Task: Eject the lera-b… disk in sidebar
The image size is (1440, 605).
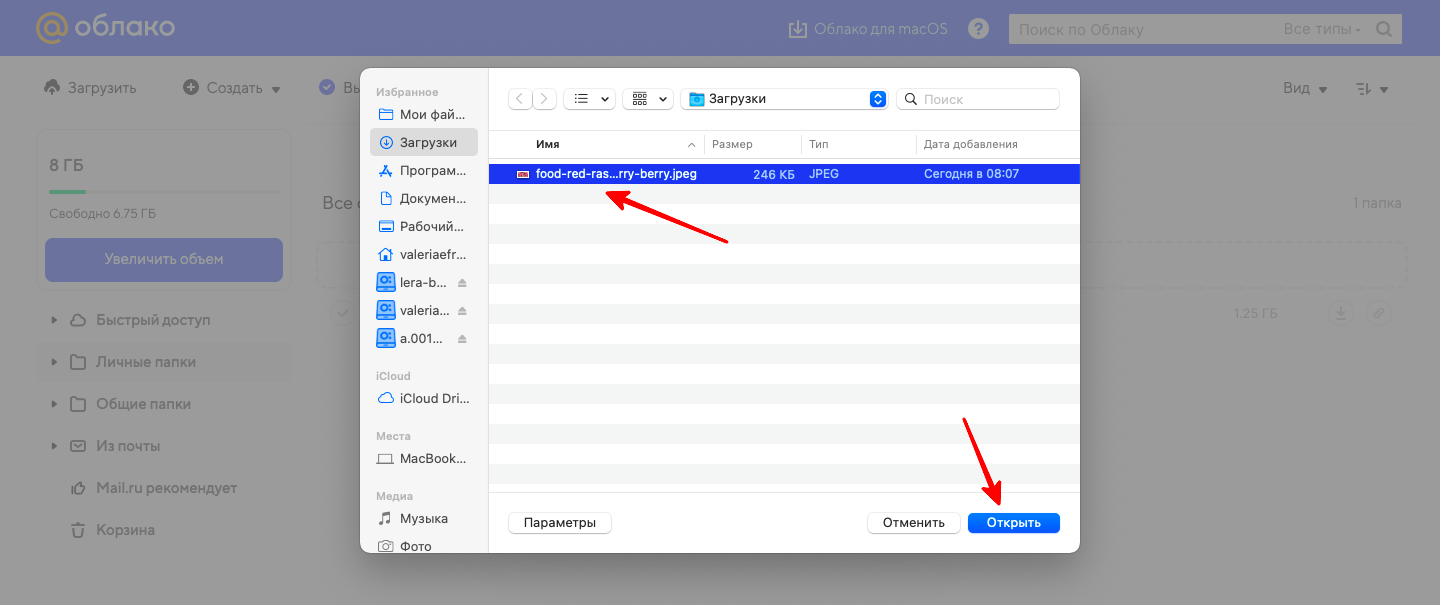Action: click(x=462, y=283)
